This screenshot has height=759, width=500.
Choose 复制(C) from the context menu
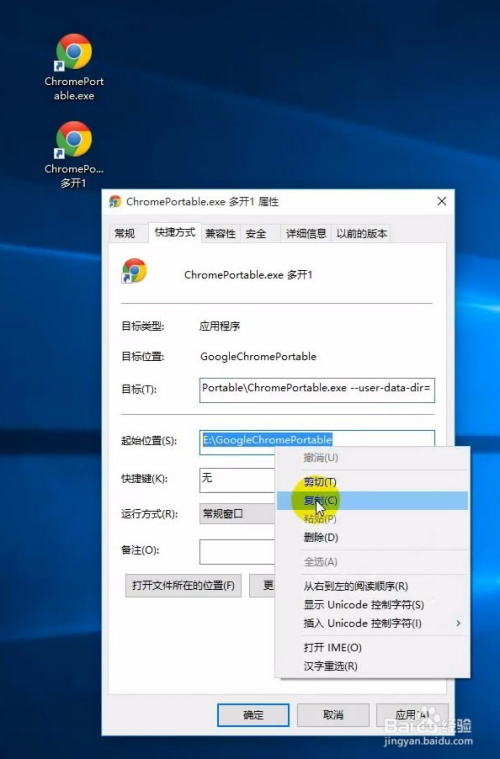(x=372, y=500)
